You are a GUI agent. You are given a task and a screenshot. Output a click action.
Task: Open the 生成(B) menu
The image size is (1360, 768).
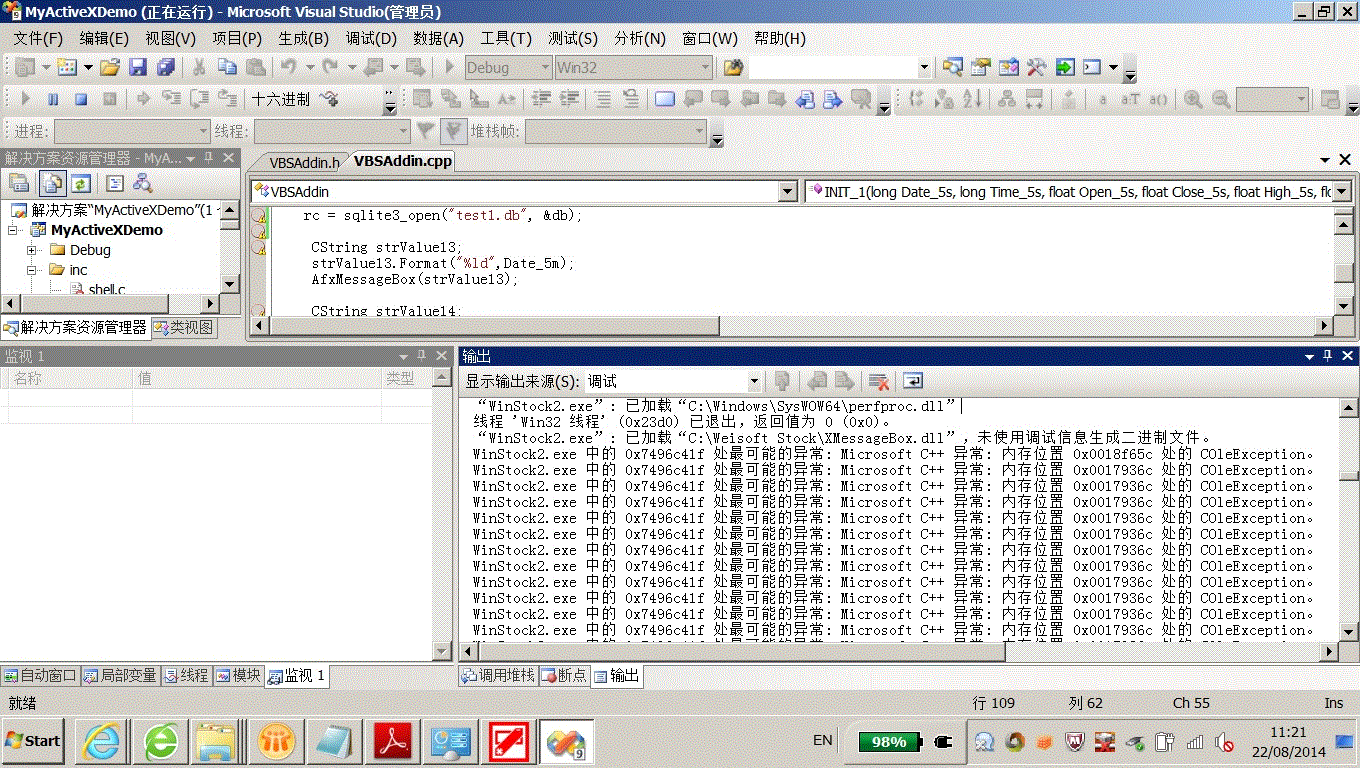[303, 38]
